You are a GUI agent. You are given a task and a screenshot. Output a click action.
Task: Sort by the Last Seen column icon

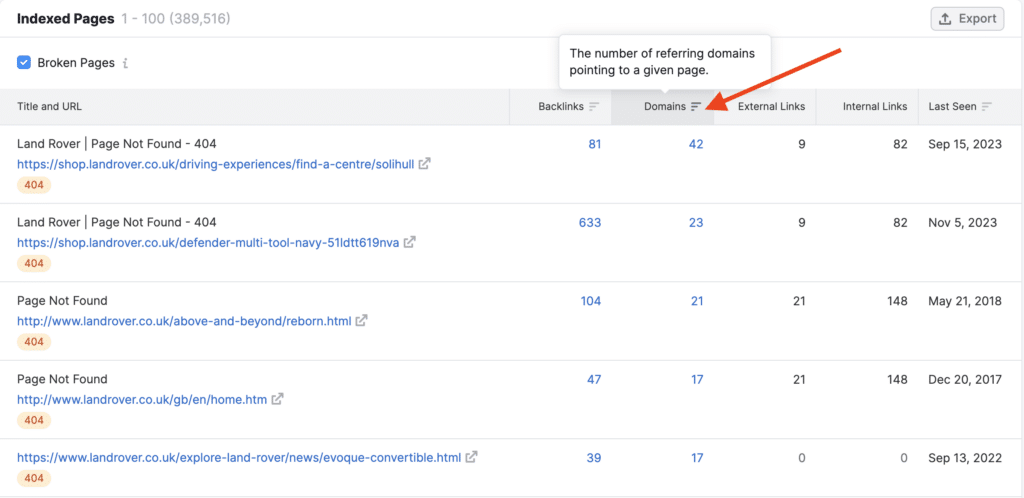(x=987, y=106)
